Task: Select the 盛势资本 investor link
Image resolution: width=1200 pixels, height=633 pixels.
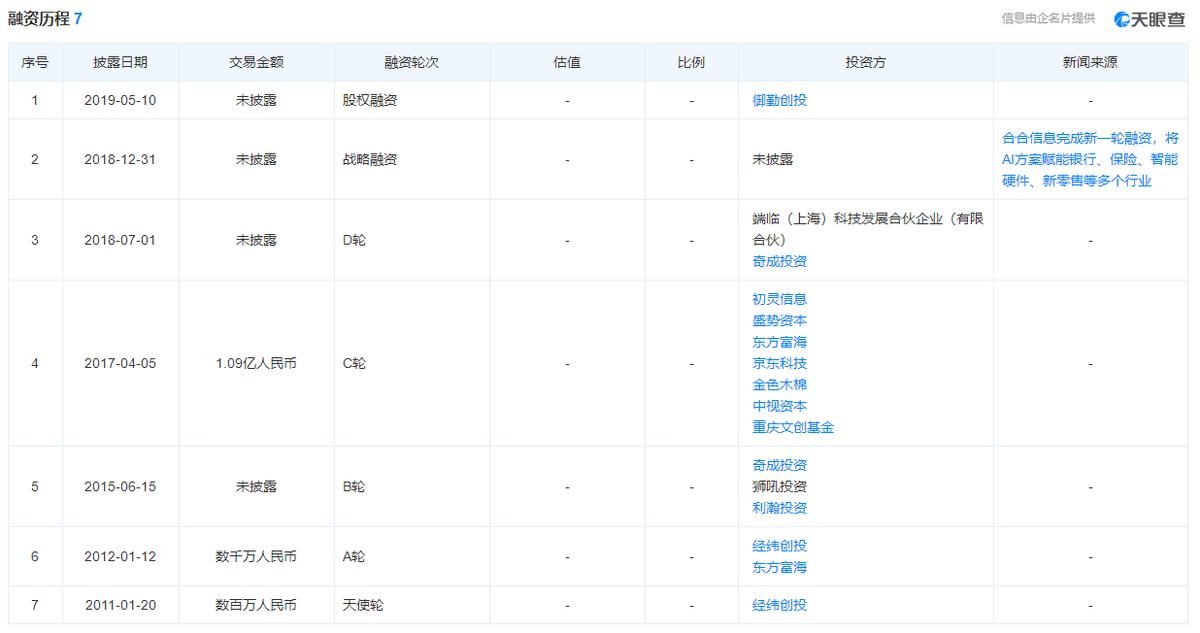Action: pyautogui.click(x=779, y=320)
